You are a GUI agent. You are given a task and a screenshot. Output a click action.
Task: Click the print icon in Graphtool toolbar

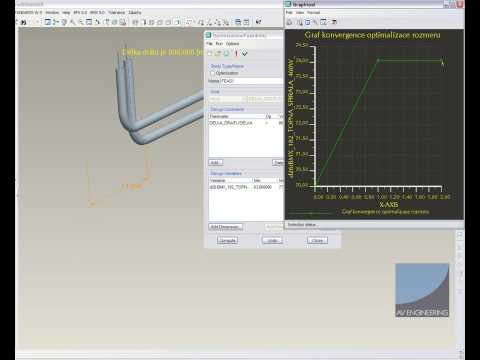(289, 22)
